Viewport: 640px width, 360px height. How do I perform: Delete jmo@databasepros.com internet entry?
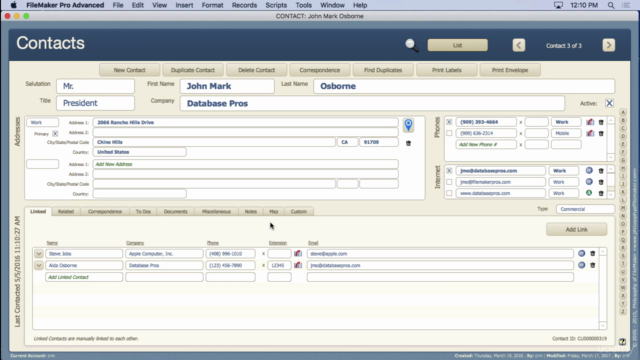[601, 171]
